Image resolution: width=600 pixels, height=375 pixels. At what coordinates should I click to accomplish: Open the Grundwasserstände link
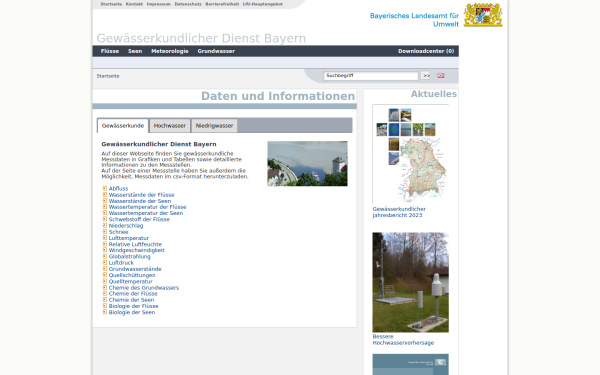coord(135,269)
